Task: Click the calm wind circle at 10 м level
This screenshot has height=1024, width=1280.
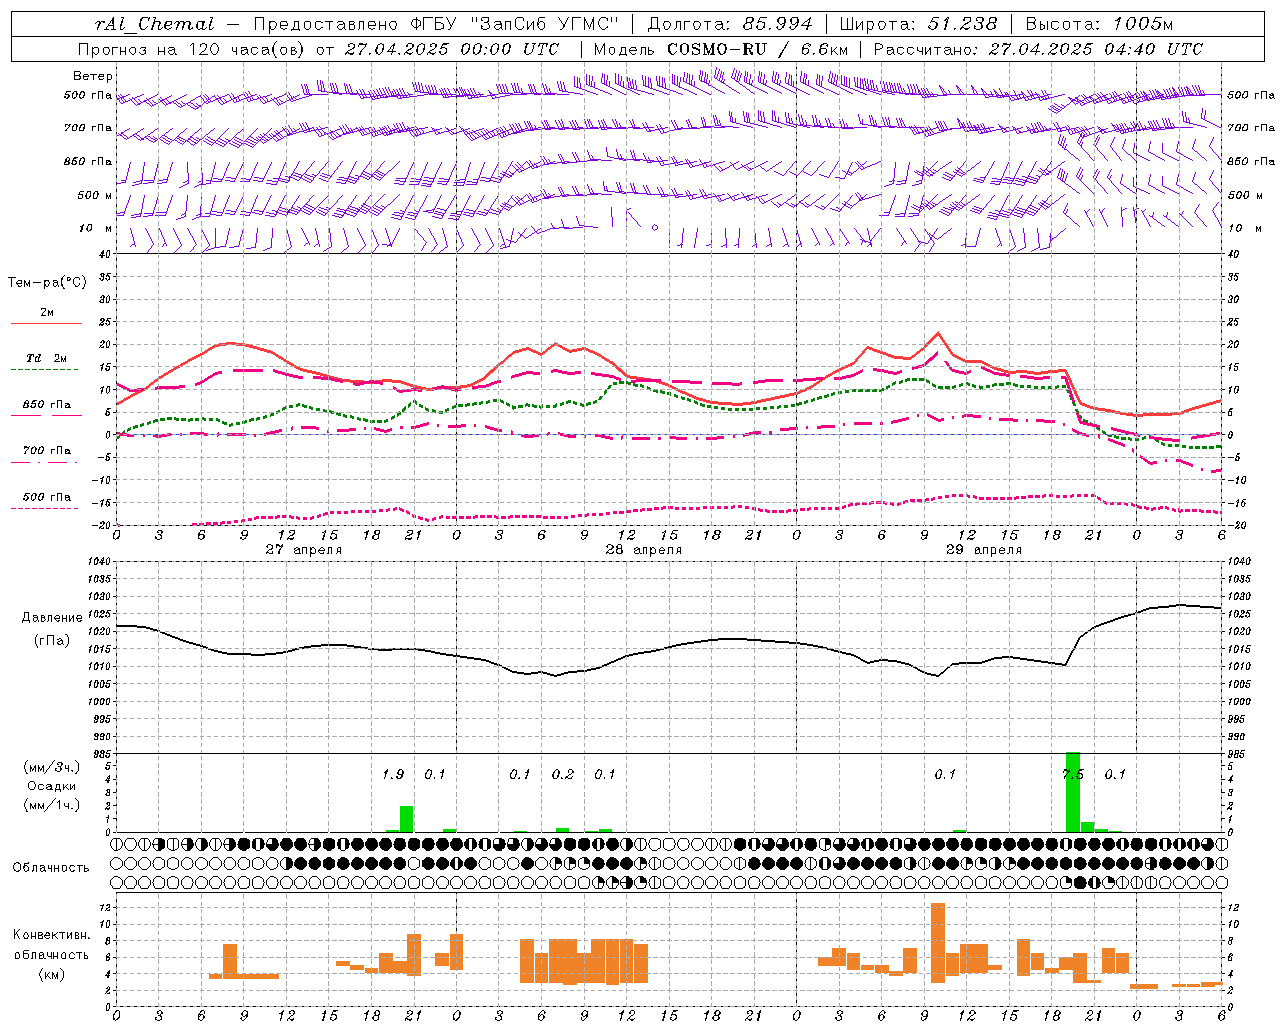Action: pyautogui.click(x=655, y=228)
